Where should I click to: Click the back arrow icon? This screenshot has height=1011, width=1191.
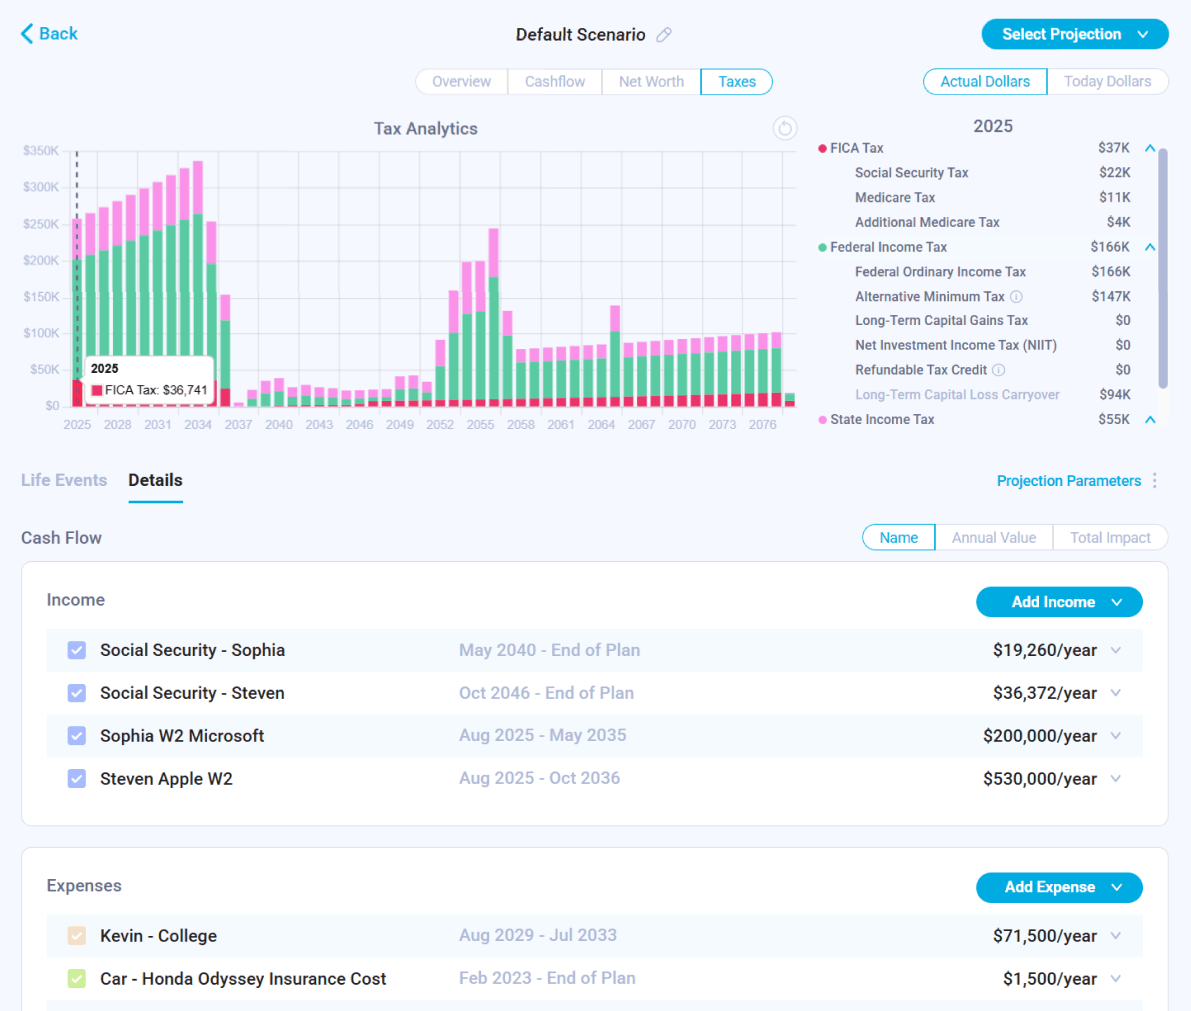coord(27,34)
